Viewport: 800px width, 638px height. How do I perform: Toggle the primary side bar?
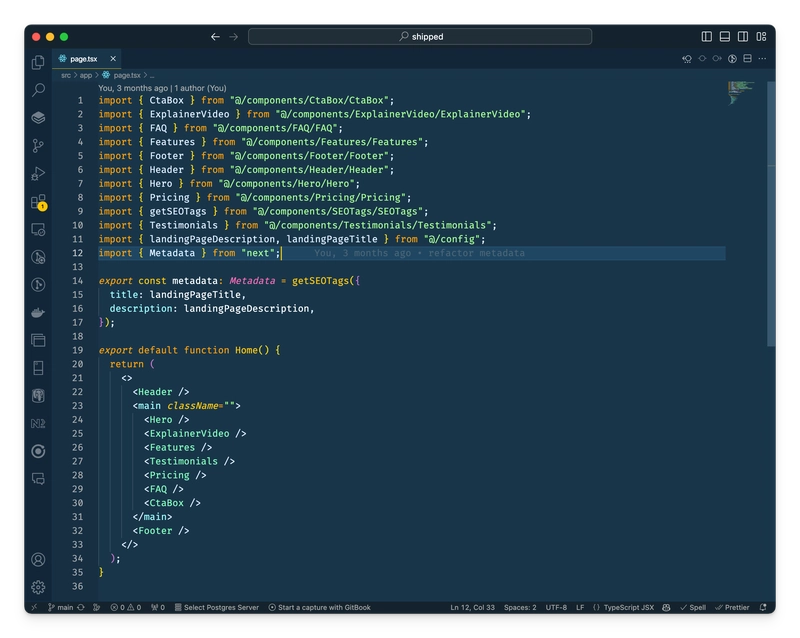[707, 36]
